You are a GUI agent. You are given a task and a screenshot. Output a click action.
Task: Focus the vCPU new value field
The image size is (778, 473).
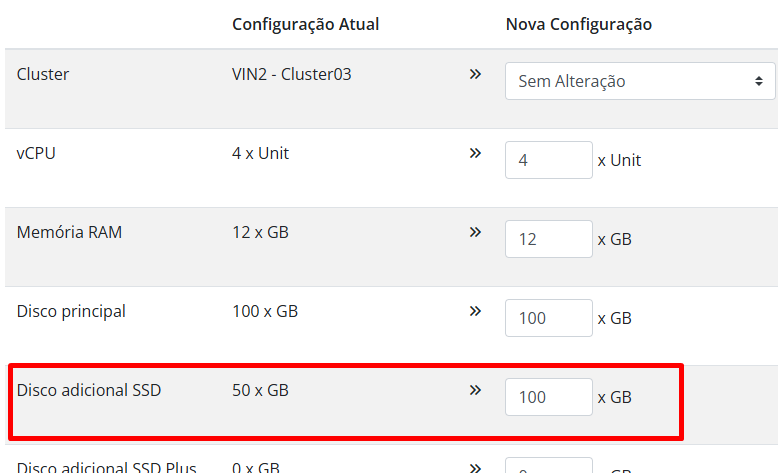[x=549, y=160]
